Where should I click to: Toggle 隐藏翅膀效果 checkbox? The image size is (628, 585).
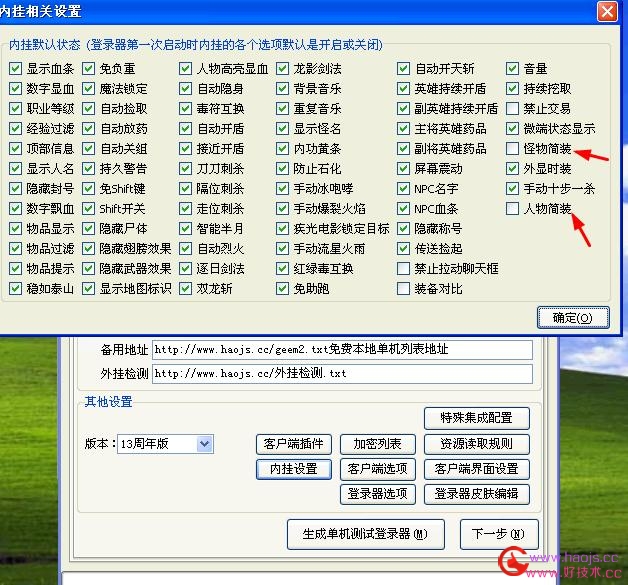pos(88,249)
